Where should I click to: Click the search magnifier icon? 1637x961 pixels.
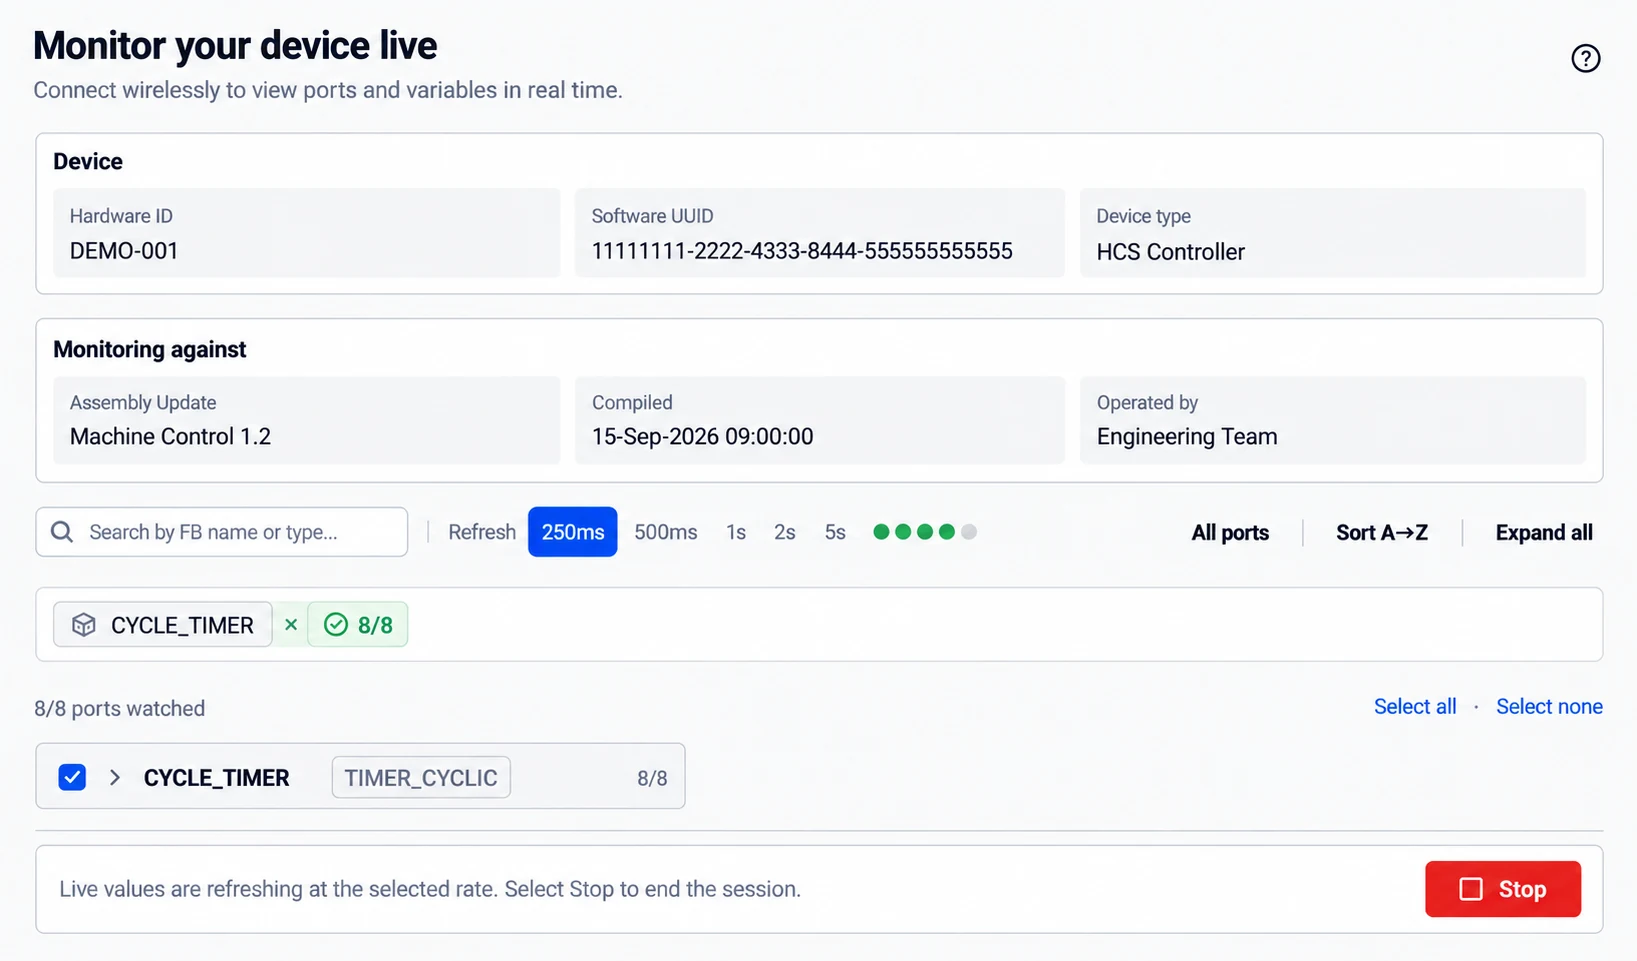tap(62, 532)
